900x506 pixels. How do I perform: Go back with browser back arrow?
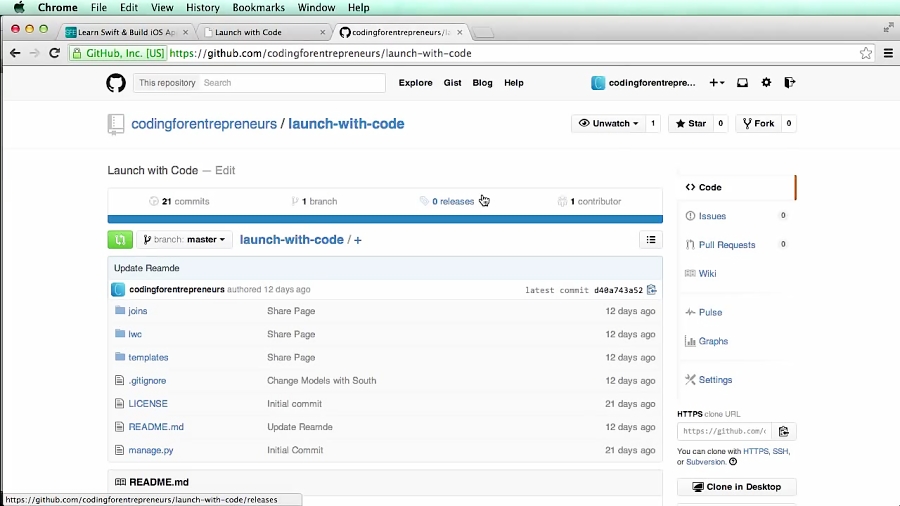click(15, 53)
